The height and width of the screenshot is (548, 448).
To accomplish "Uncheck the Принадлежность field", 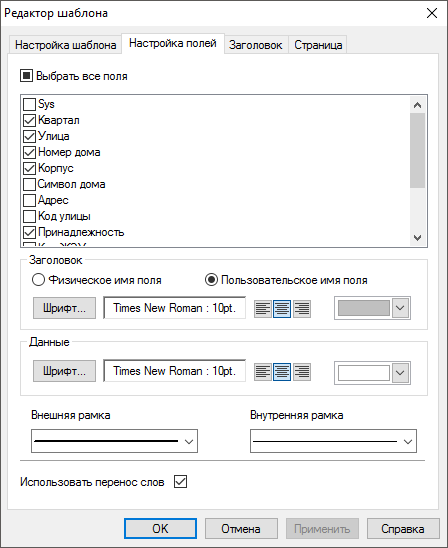I will [29, 232].
